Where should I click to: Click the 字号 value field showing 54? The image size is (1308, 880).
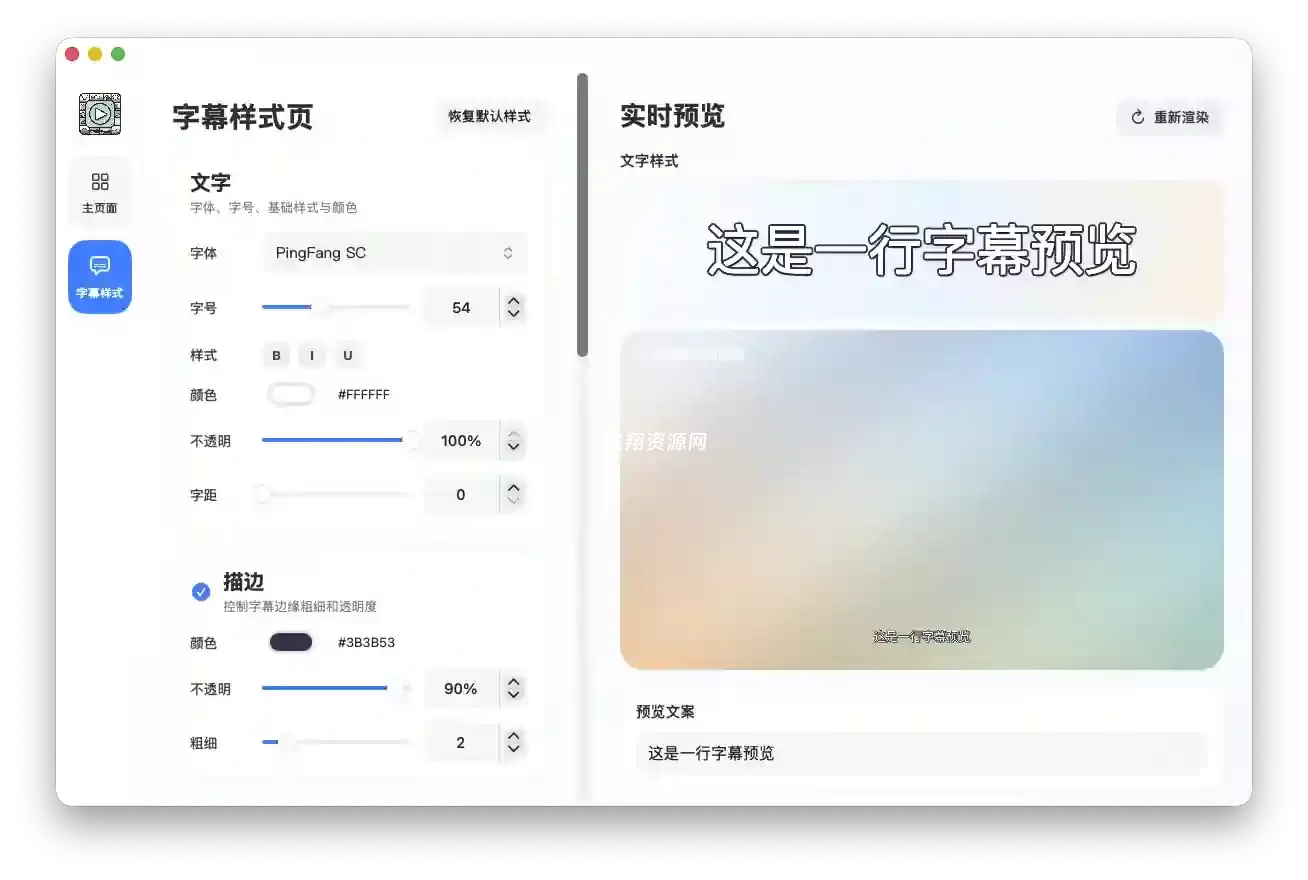[461, 307]
